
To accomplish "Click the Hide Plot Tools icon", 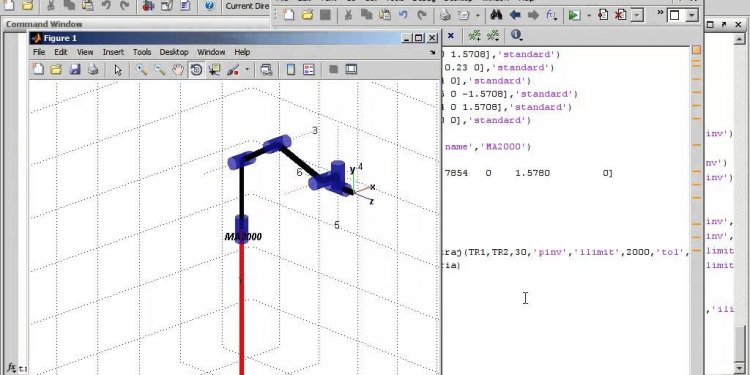I will [333, 70].
